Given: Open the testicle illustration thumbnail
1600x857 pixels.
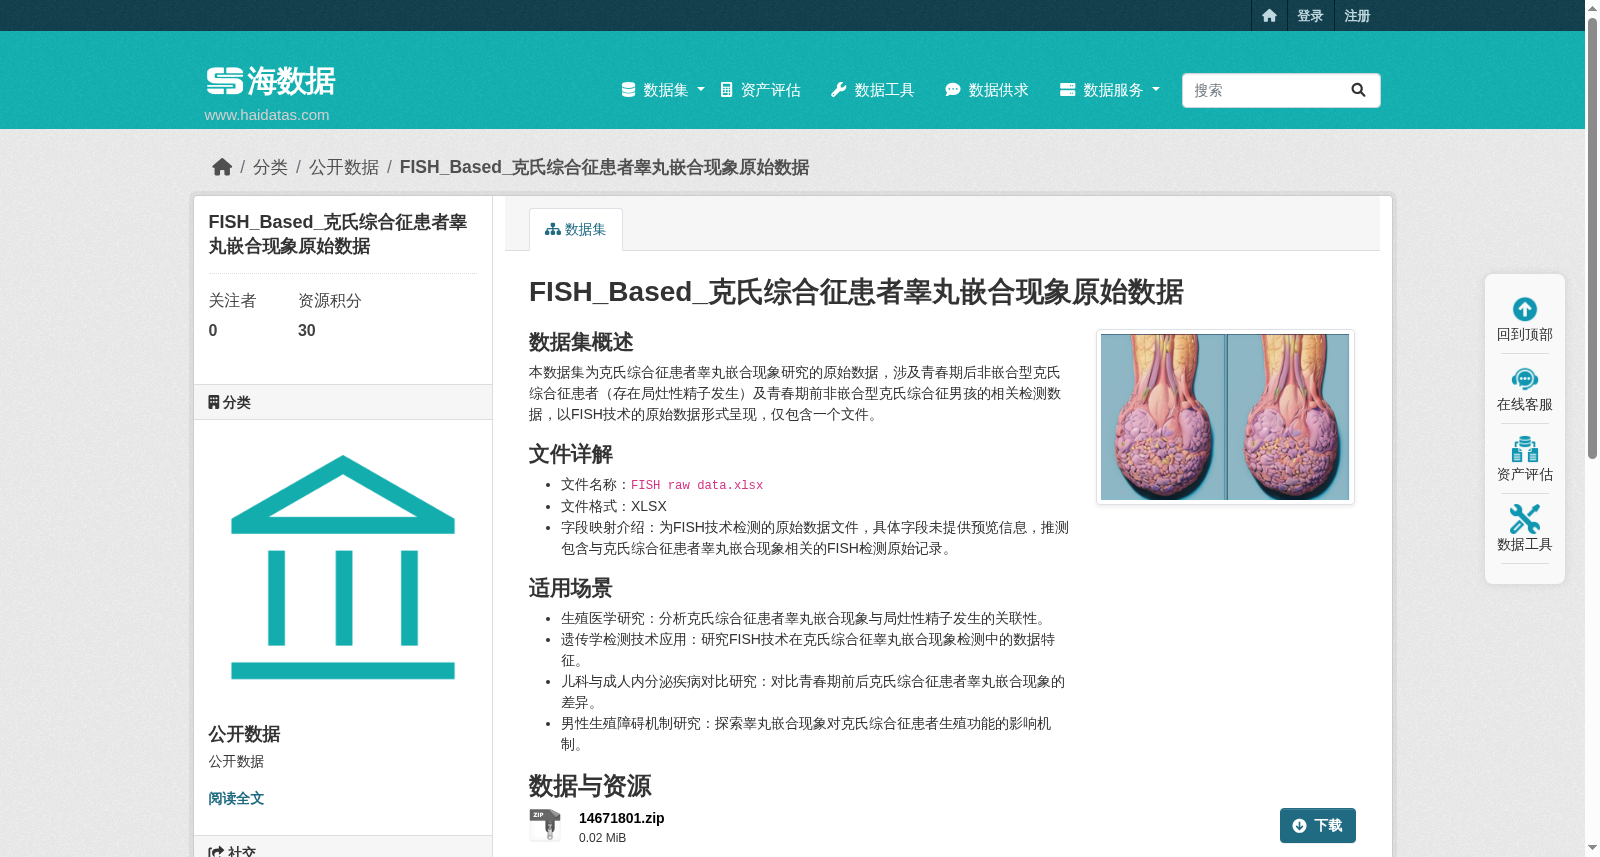Looking at the screenshot, I should [x=1225, y=417].
